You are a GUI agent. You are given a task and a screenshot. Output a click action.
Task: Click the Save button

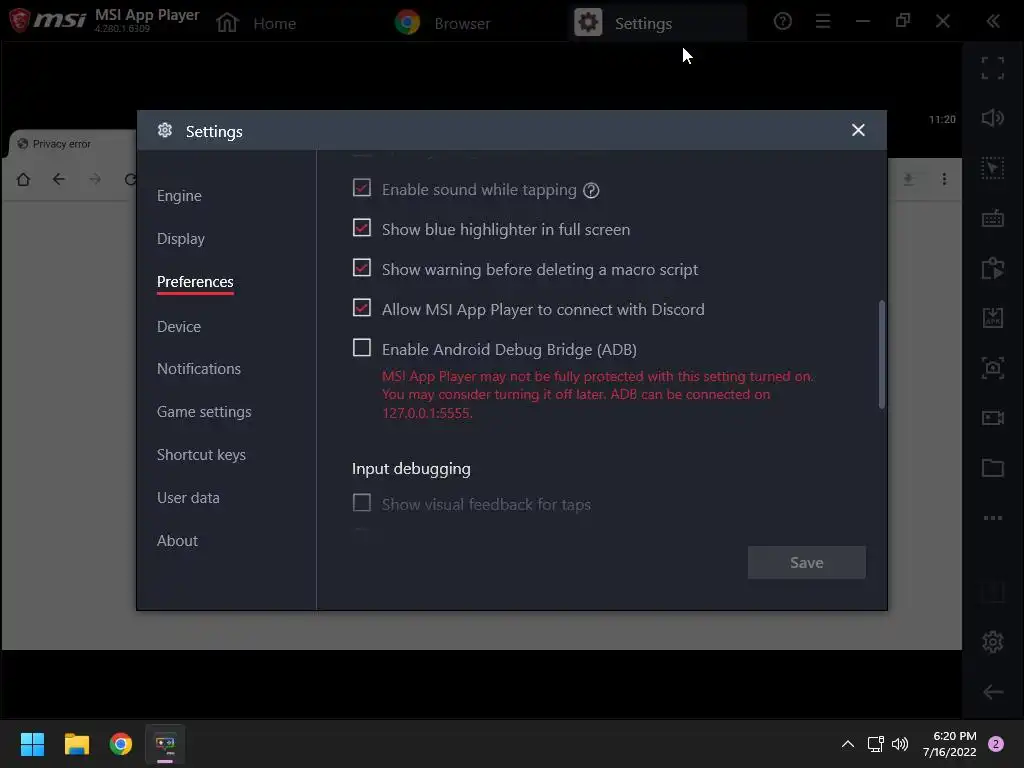pyautogui.click(x=807, y=562)
